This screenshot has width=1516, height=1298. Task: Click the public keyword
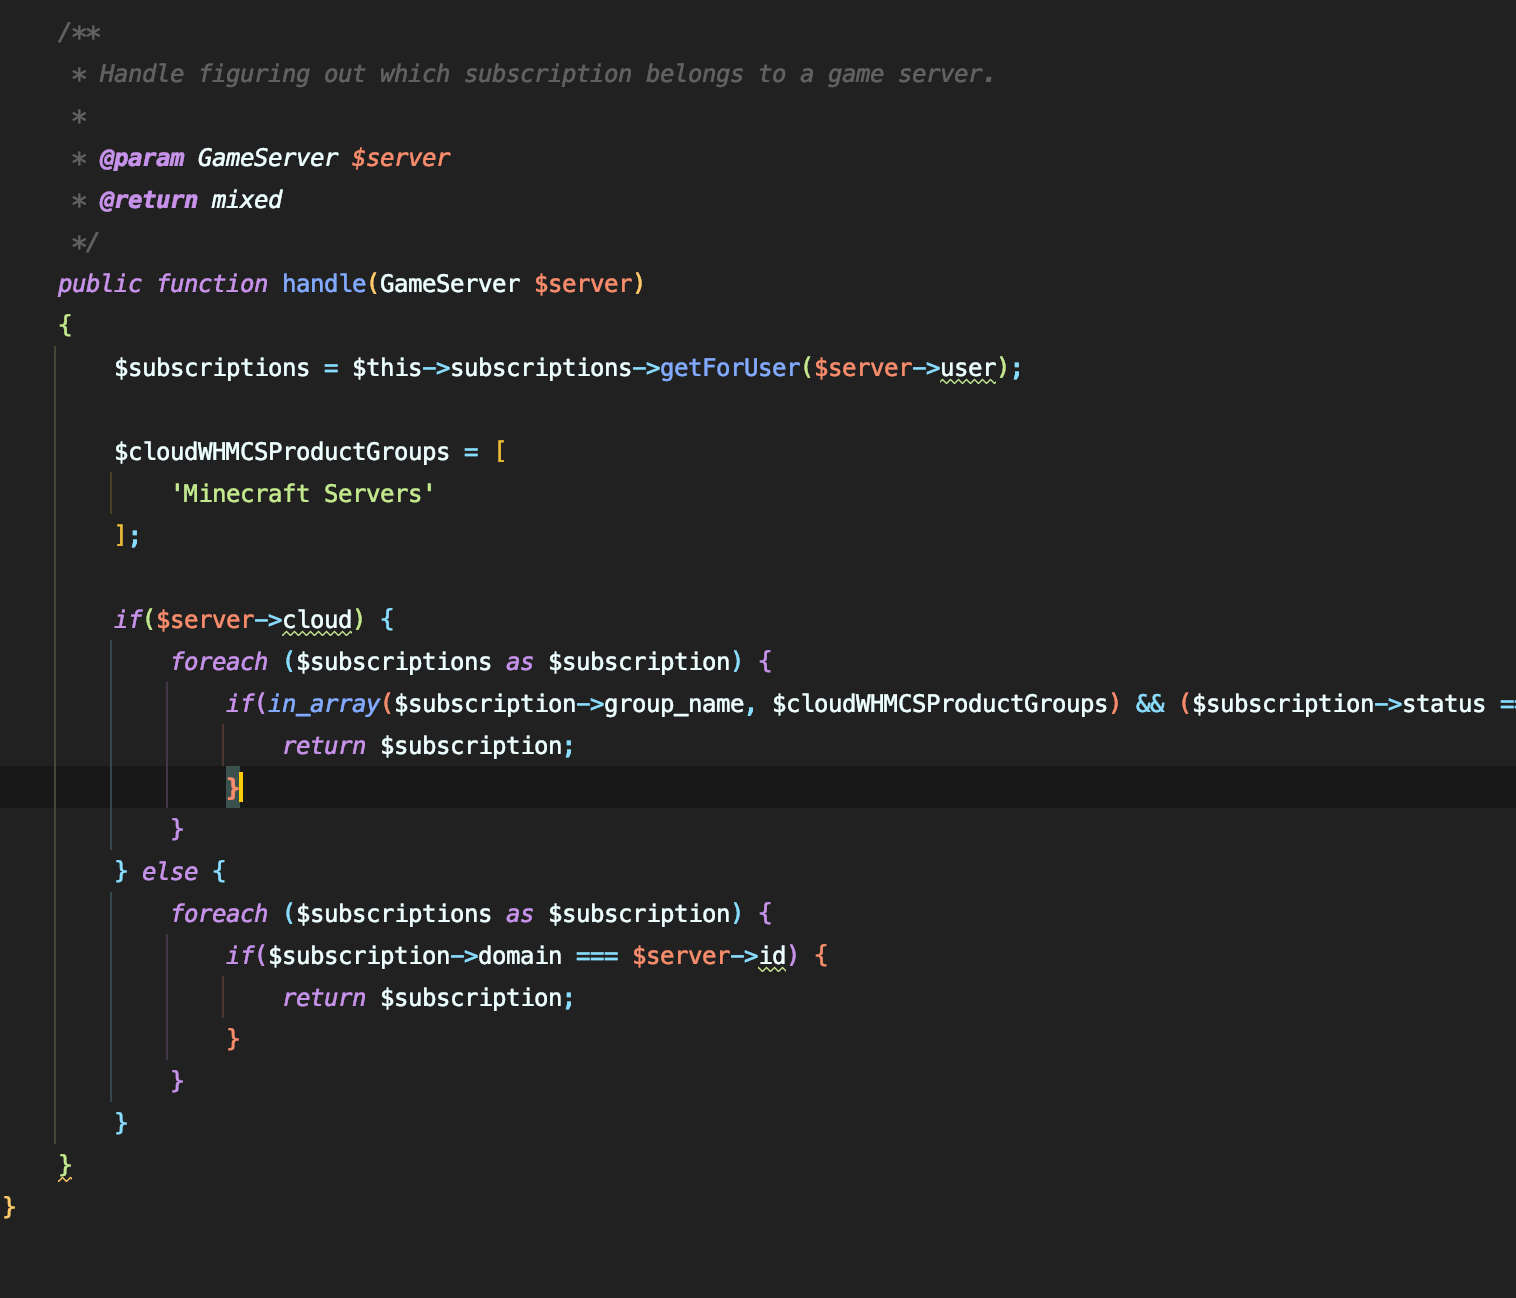click(x=99, y=284)
